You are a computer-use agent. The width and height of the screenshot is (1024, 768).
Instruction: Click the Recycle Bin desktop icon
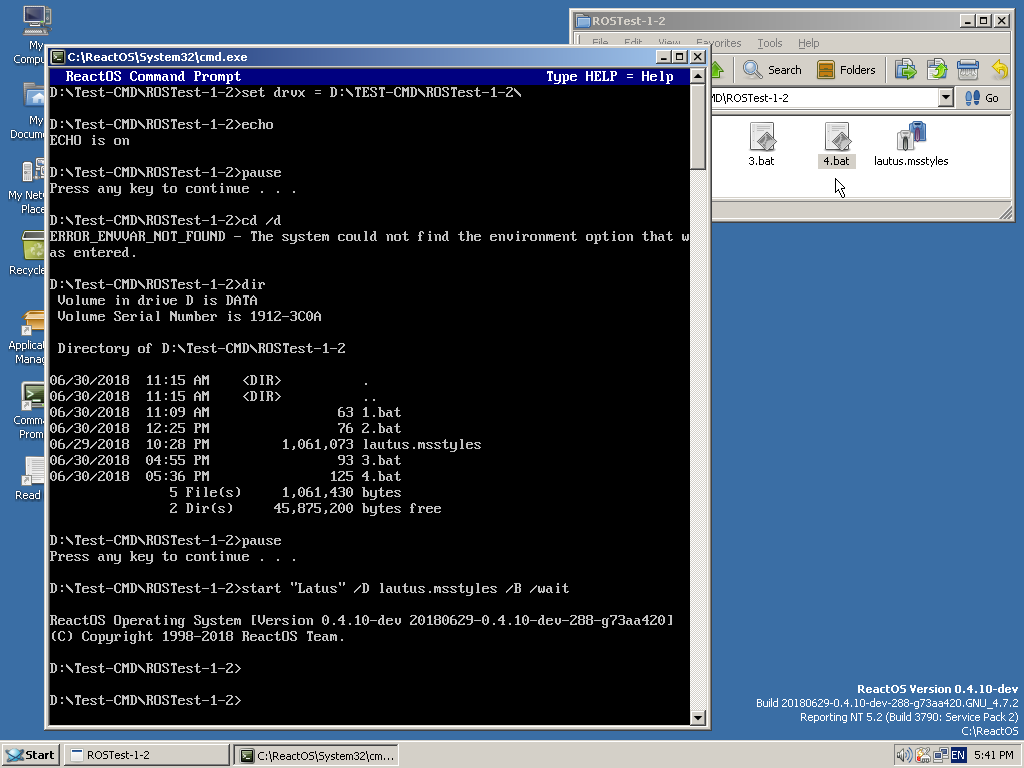pyautogui.click(x=30, y=250)
